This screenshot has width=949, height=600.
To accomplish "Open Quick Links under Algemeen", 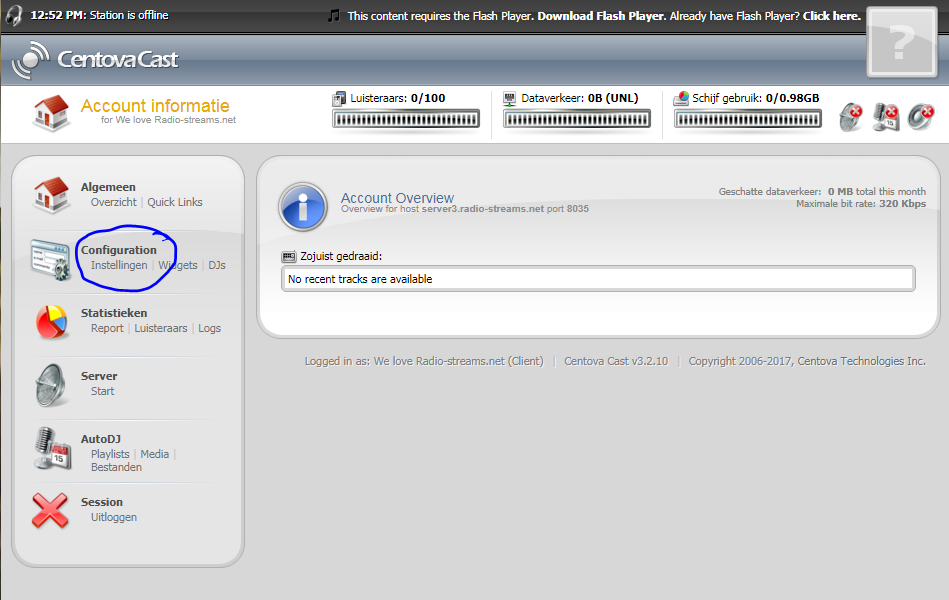I will [175, 202].
